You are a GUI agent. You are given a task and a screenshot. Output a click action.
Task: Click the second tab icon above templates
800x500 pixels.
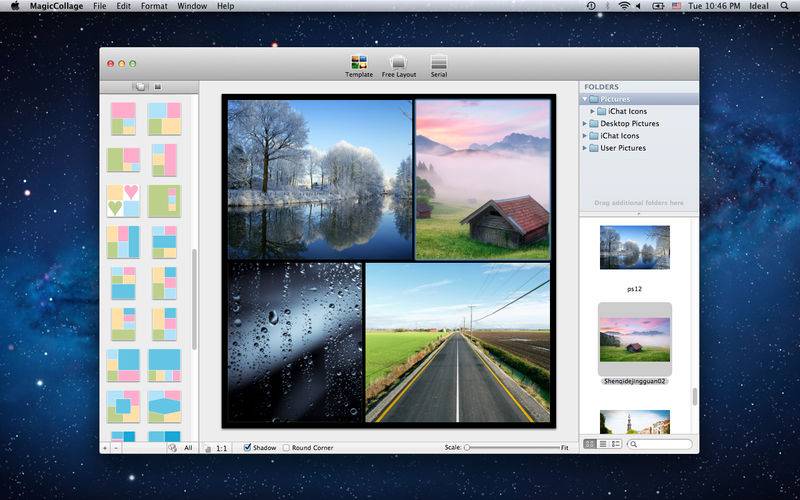158,87
